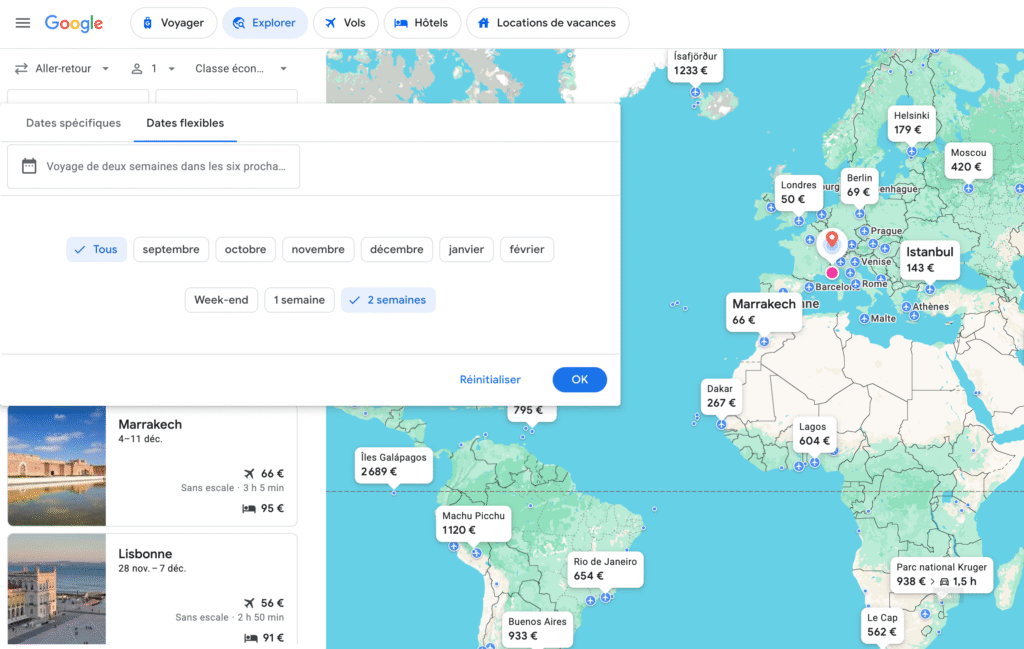This screenshot has height=649, width=1024.
Task: Click the Malte airport marker
Action: (865, 319)
